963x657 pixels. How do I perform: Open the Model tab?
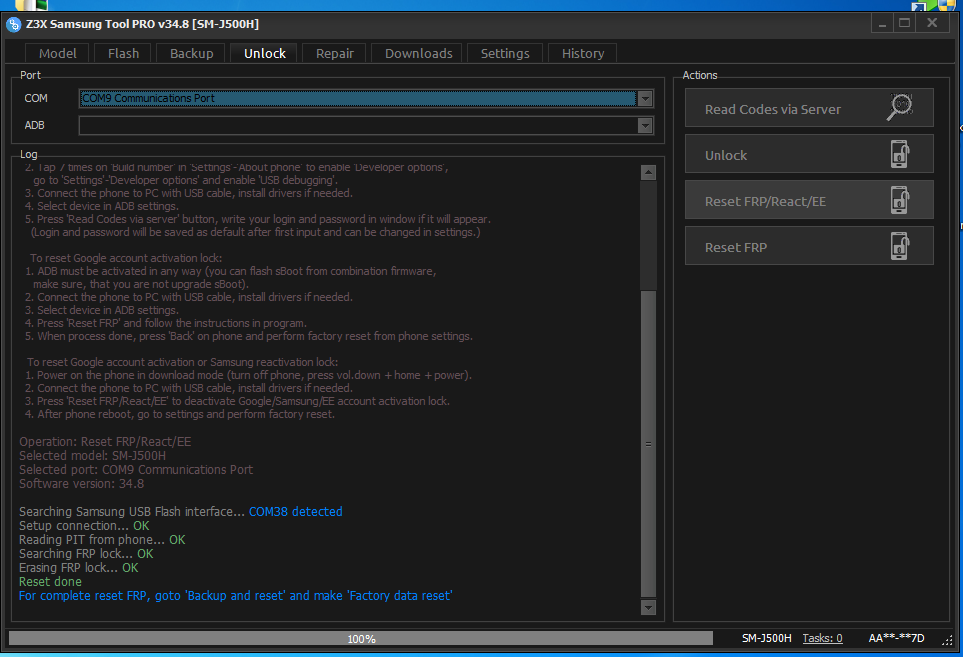[57, 53]
